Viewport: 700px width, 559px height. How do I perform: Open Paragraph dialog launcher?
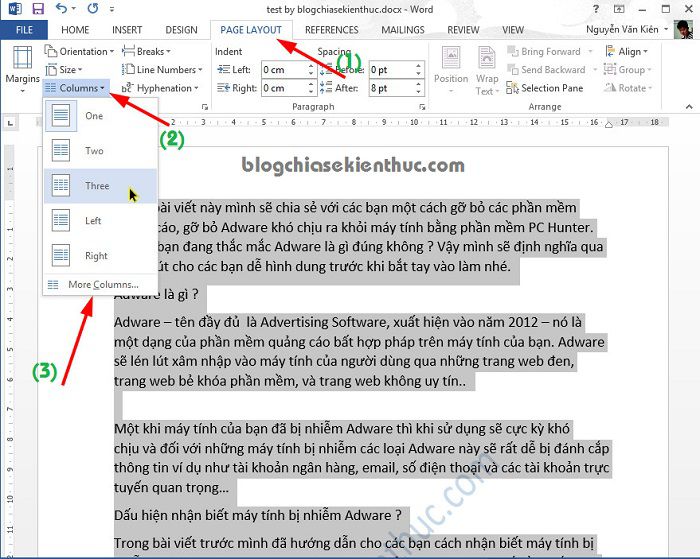pyautogui.click(x=422, y=107)
